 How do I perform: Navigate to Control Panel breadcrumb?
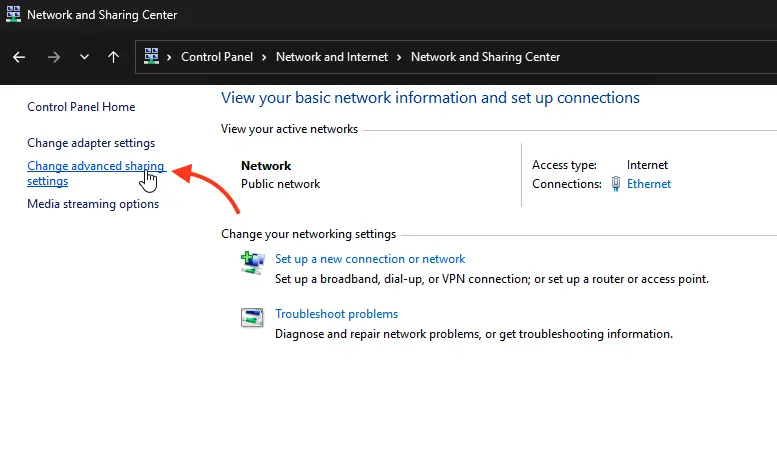(x=217, y=57)
